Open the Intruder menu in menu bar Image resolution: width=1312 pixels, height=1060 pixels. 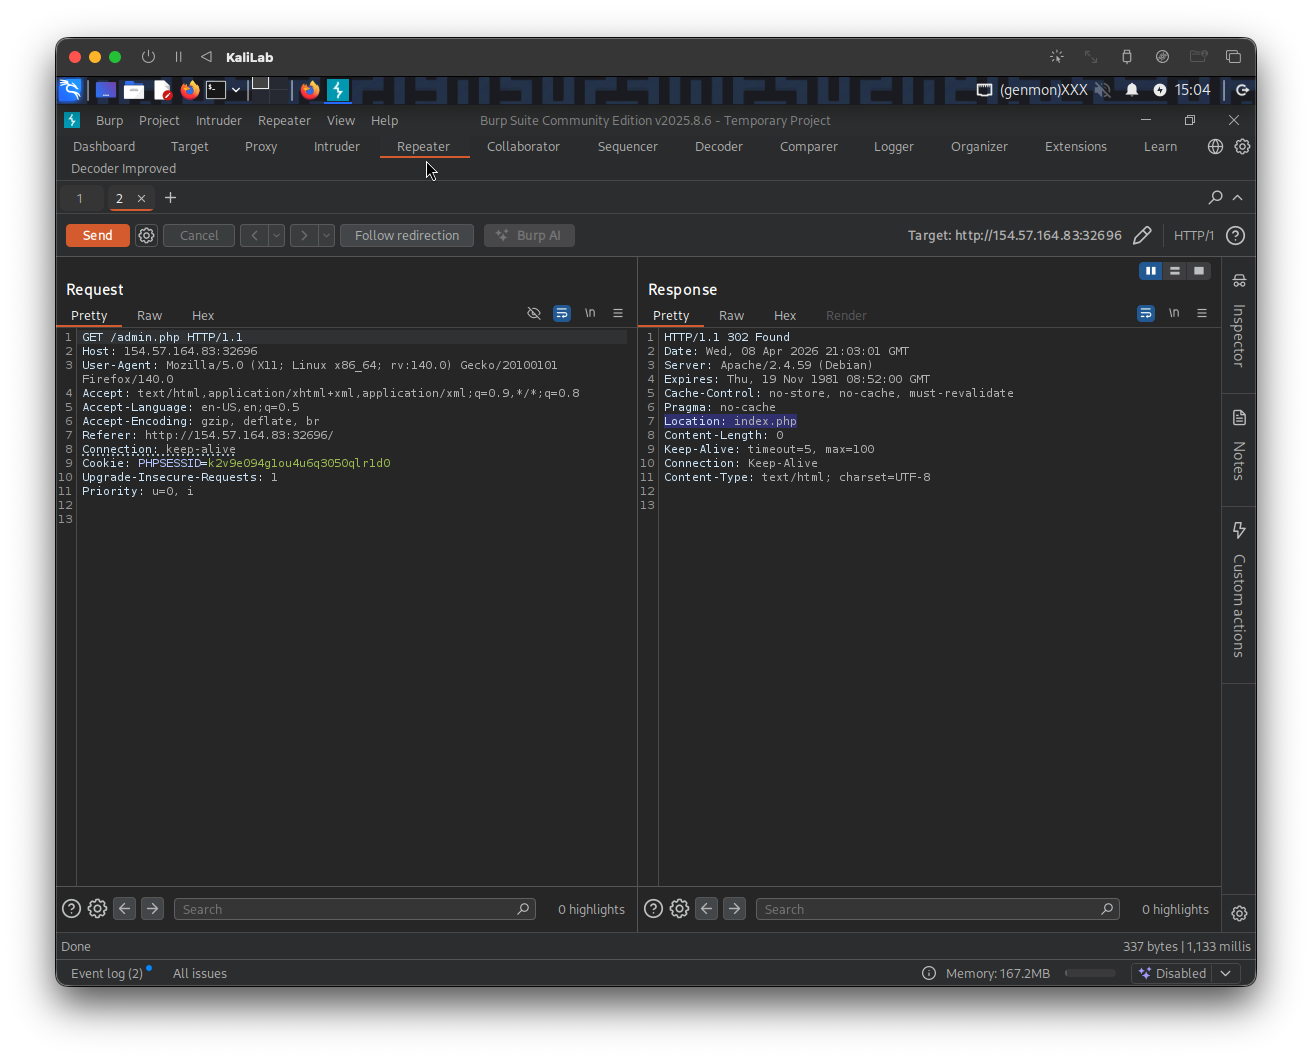coord(218,121)
